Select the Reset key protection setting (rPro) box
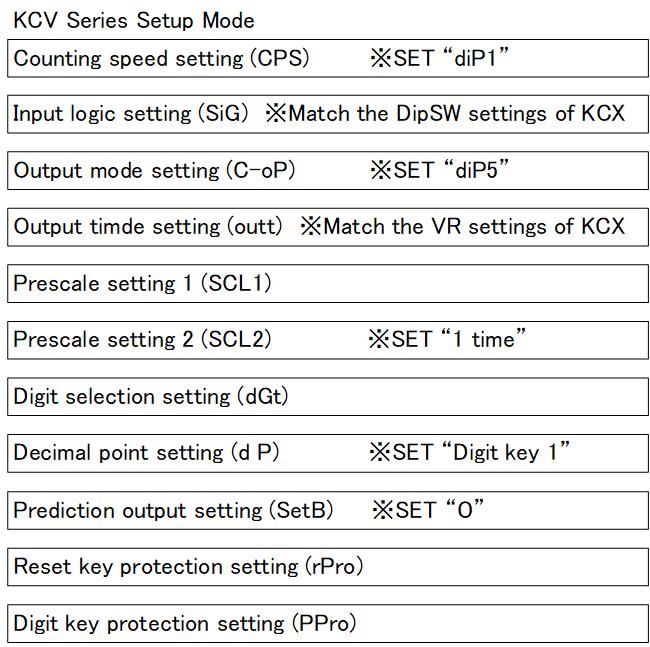Screen dimensions: 650x647 pyautogui.click(x=328, y=567)
